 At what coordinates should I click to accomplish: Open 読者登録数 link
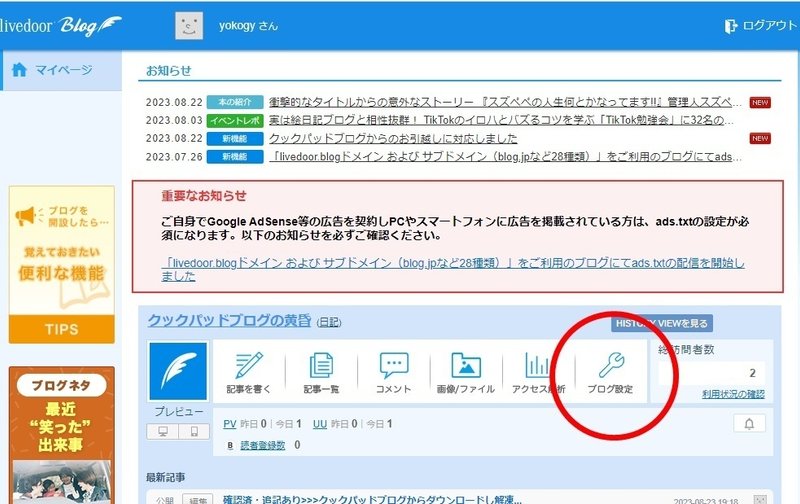tap(263, 445)
